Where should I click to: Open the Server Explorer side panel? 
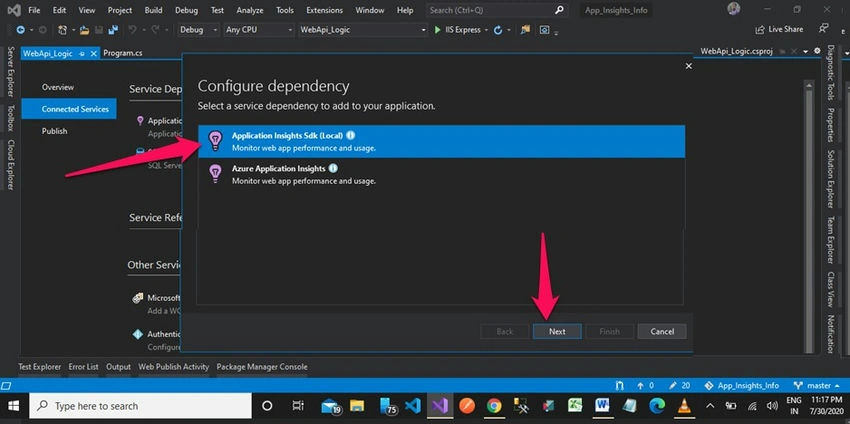[x=11, y=73]
